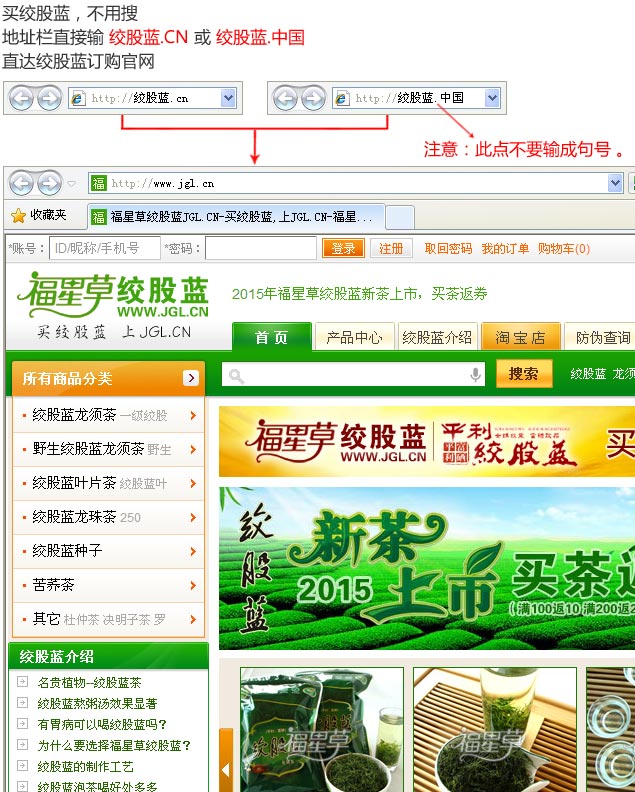Click plus icon beside 为什么要选择福星草绞股蓝?
This screenshot has height=792, width=635.
click(x=23, y=745)
